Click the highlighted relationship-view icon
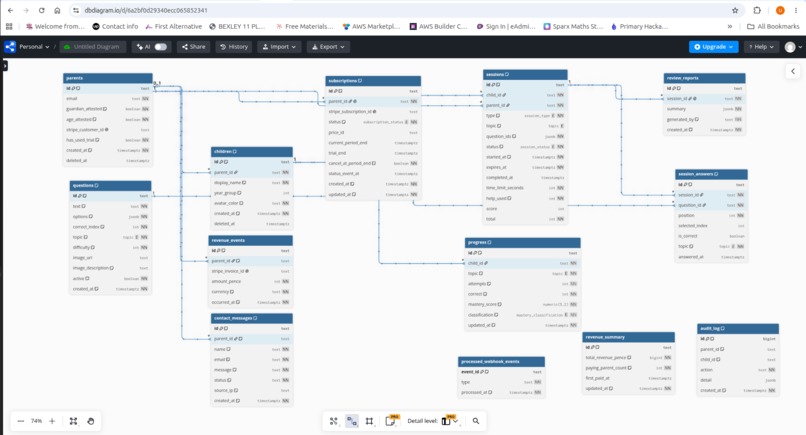Image resolution: width=806 pixels, height=435 pixels. tap(352, 421)
